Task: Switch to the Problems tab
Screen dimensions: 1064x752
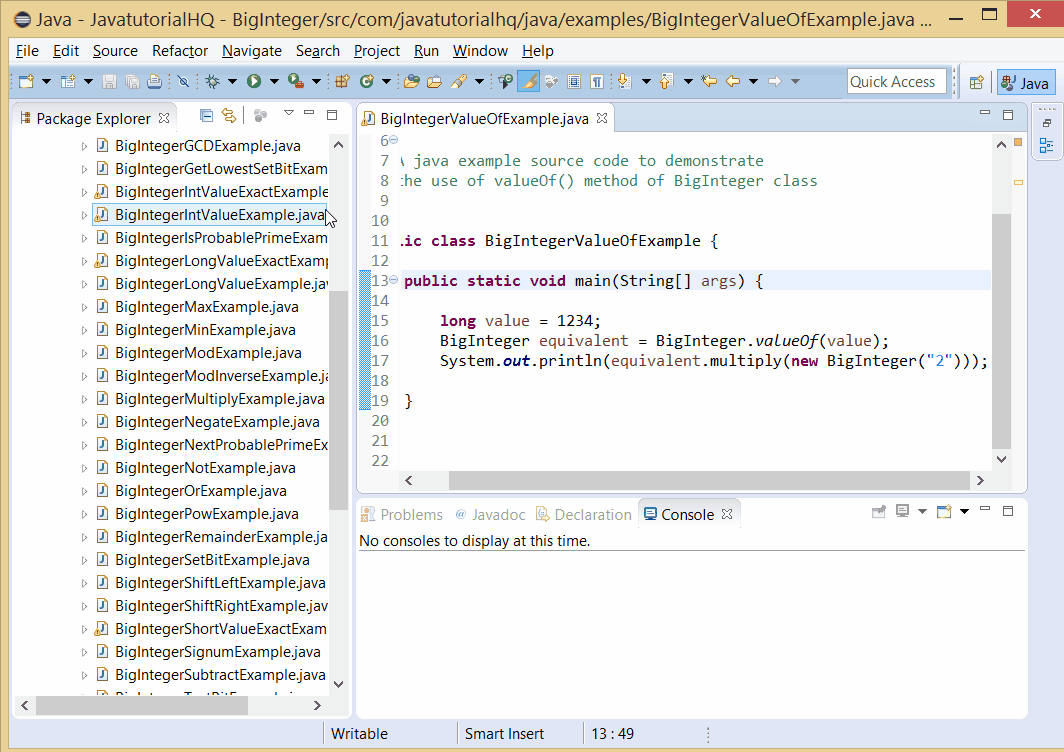Action: (x=414, y=514)
